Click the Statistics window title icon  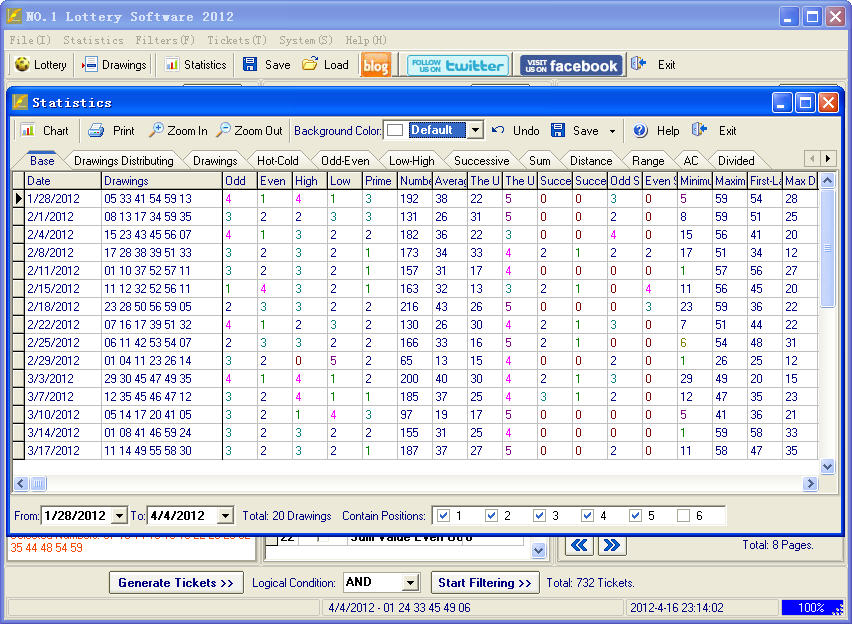pyautogui.click(x=20, y=102)
